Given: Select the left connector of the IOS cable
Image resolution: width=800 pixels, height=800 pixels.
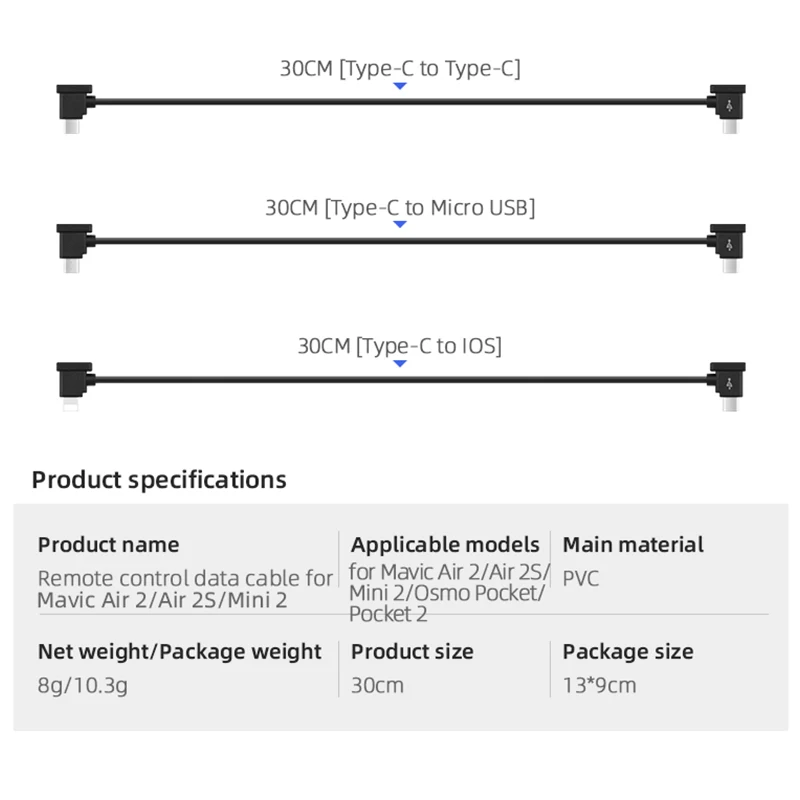Looking at the screenshot, I should (x=71, y=383).
